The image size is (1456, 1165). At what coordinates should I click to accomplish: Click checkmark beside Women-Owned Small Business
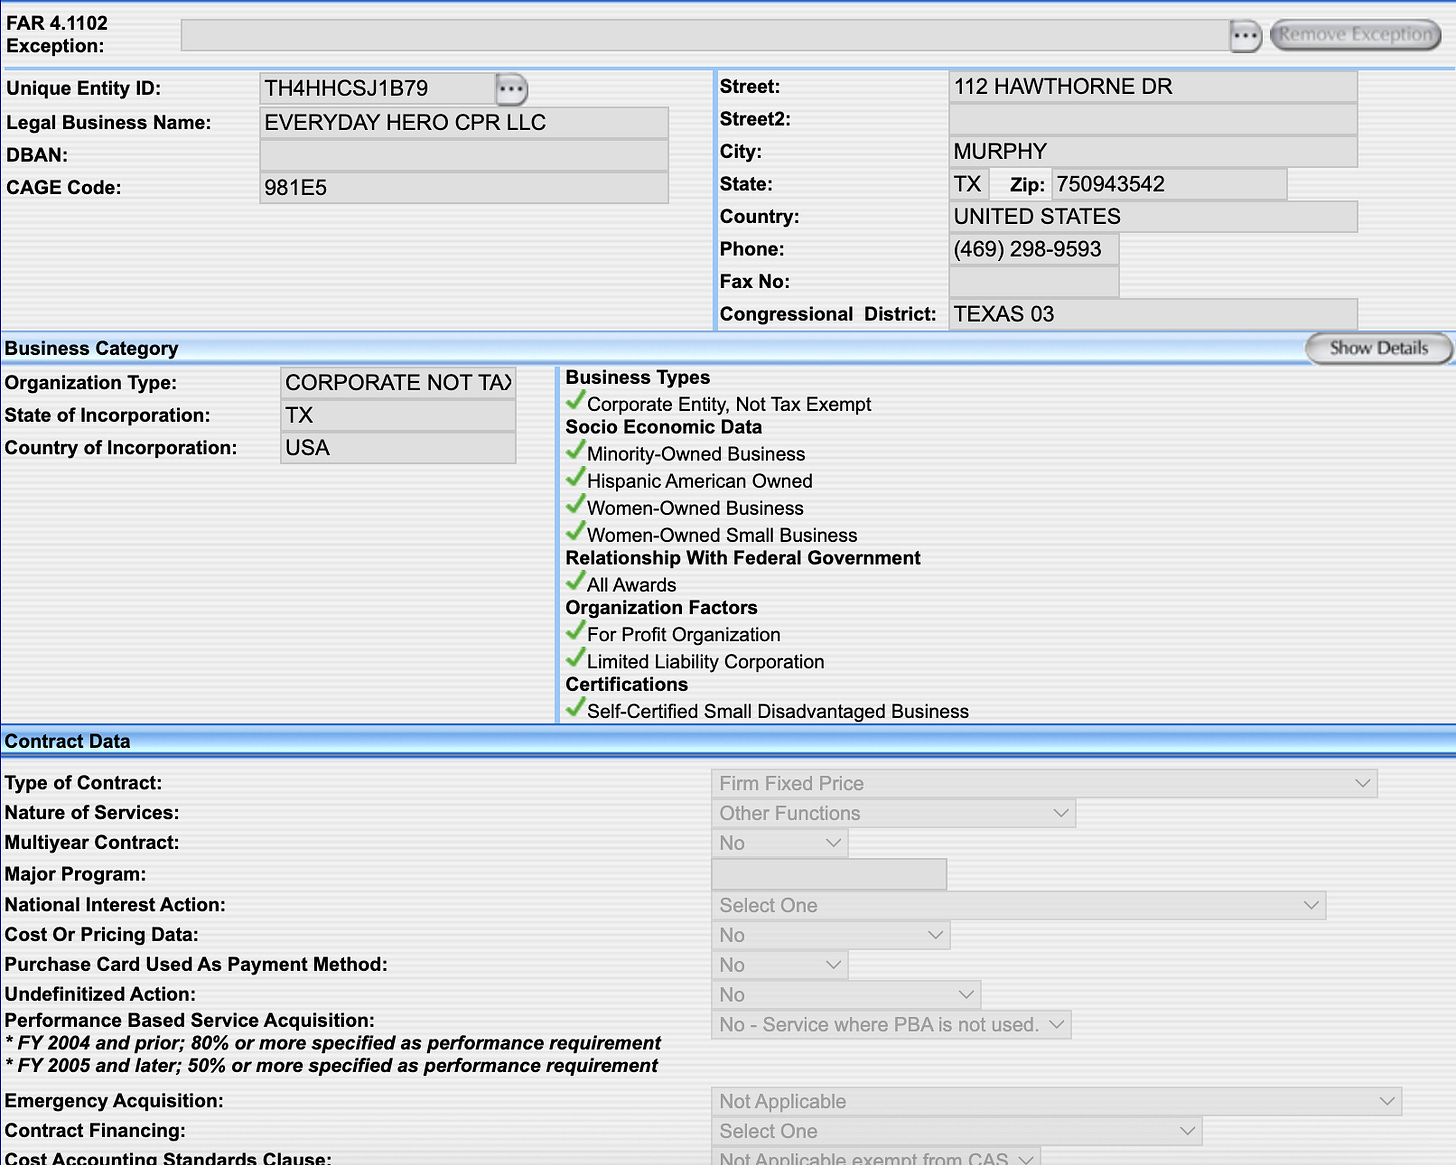point(575,532)
